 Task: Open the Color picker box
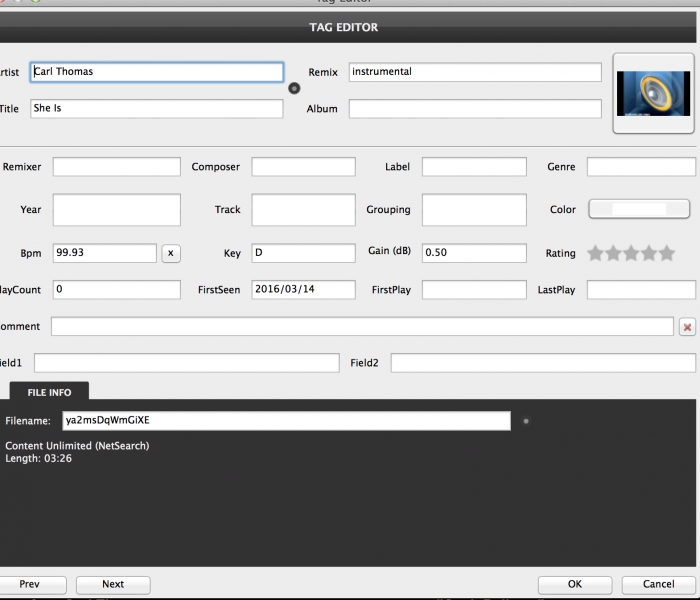coord(639,209)
